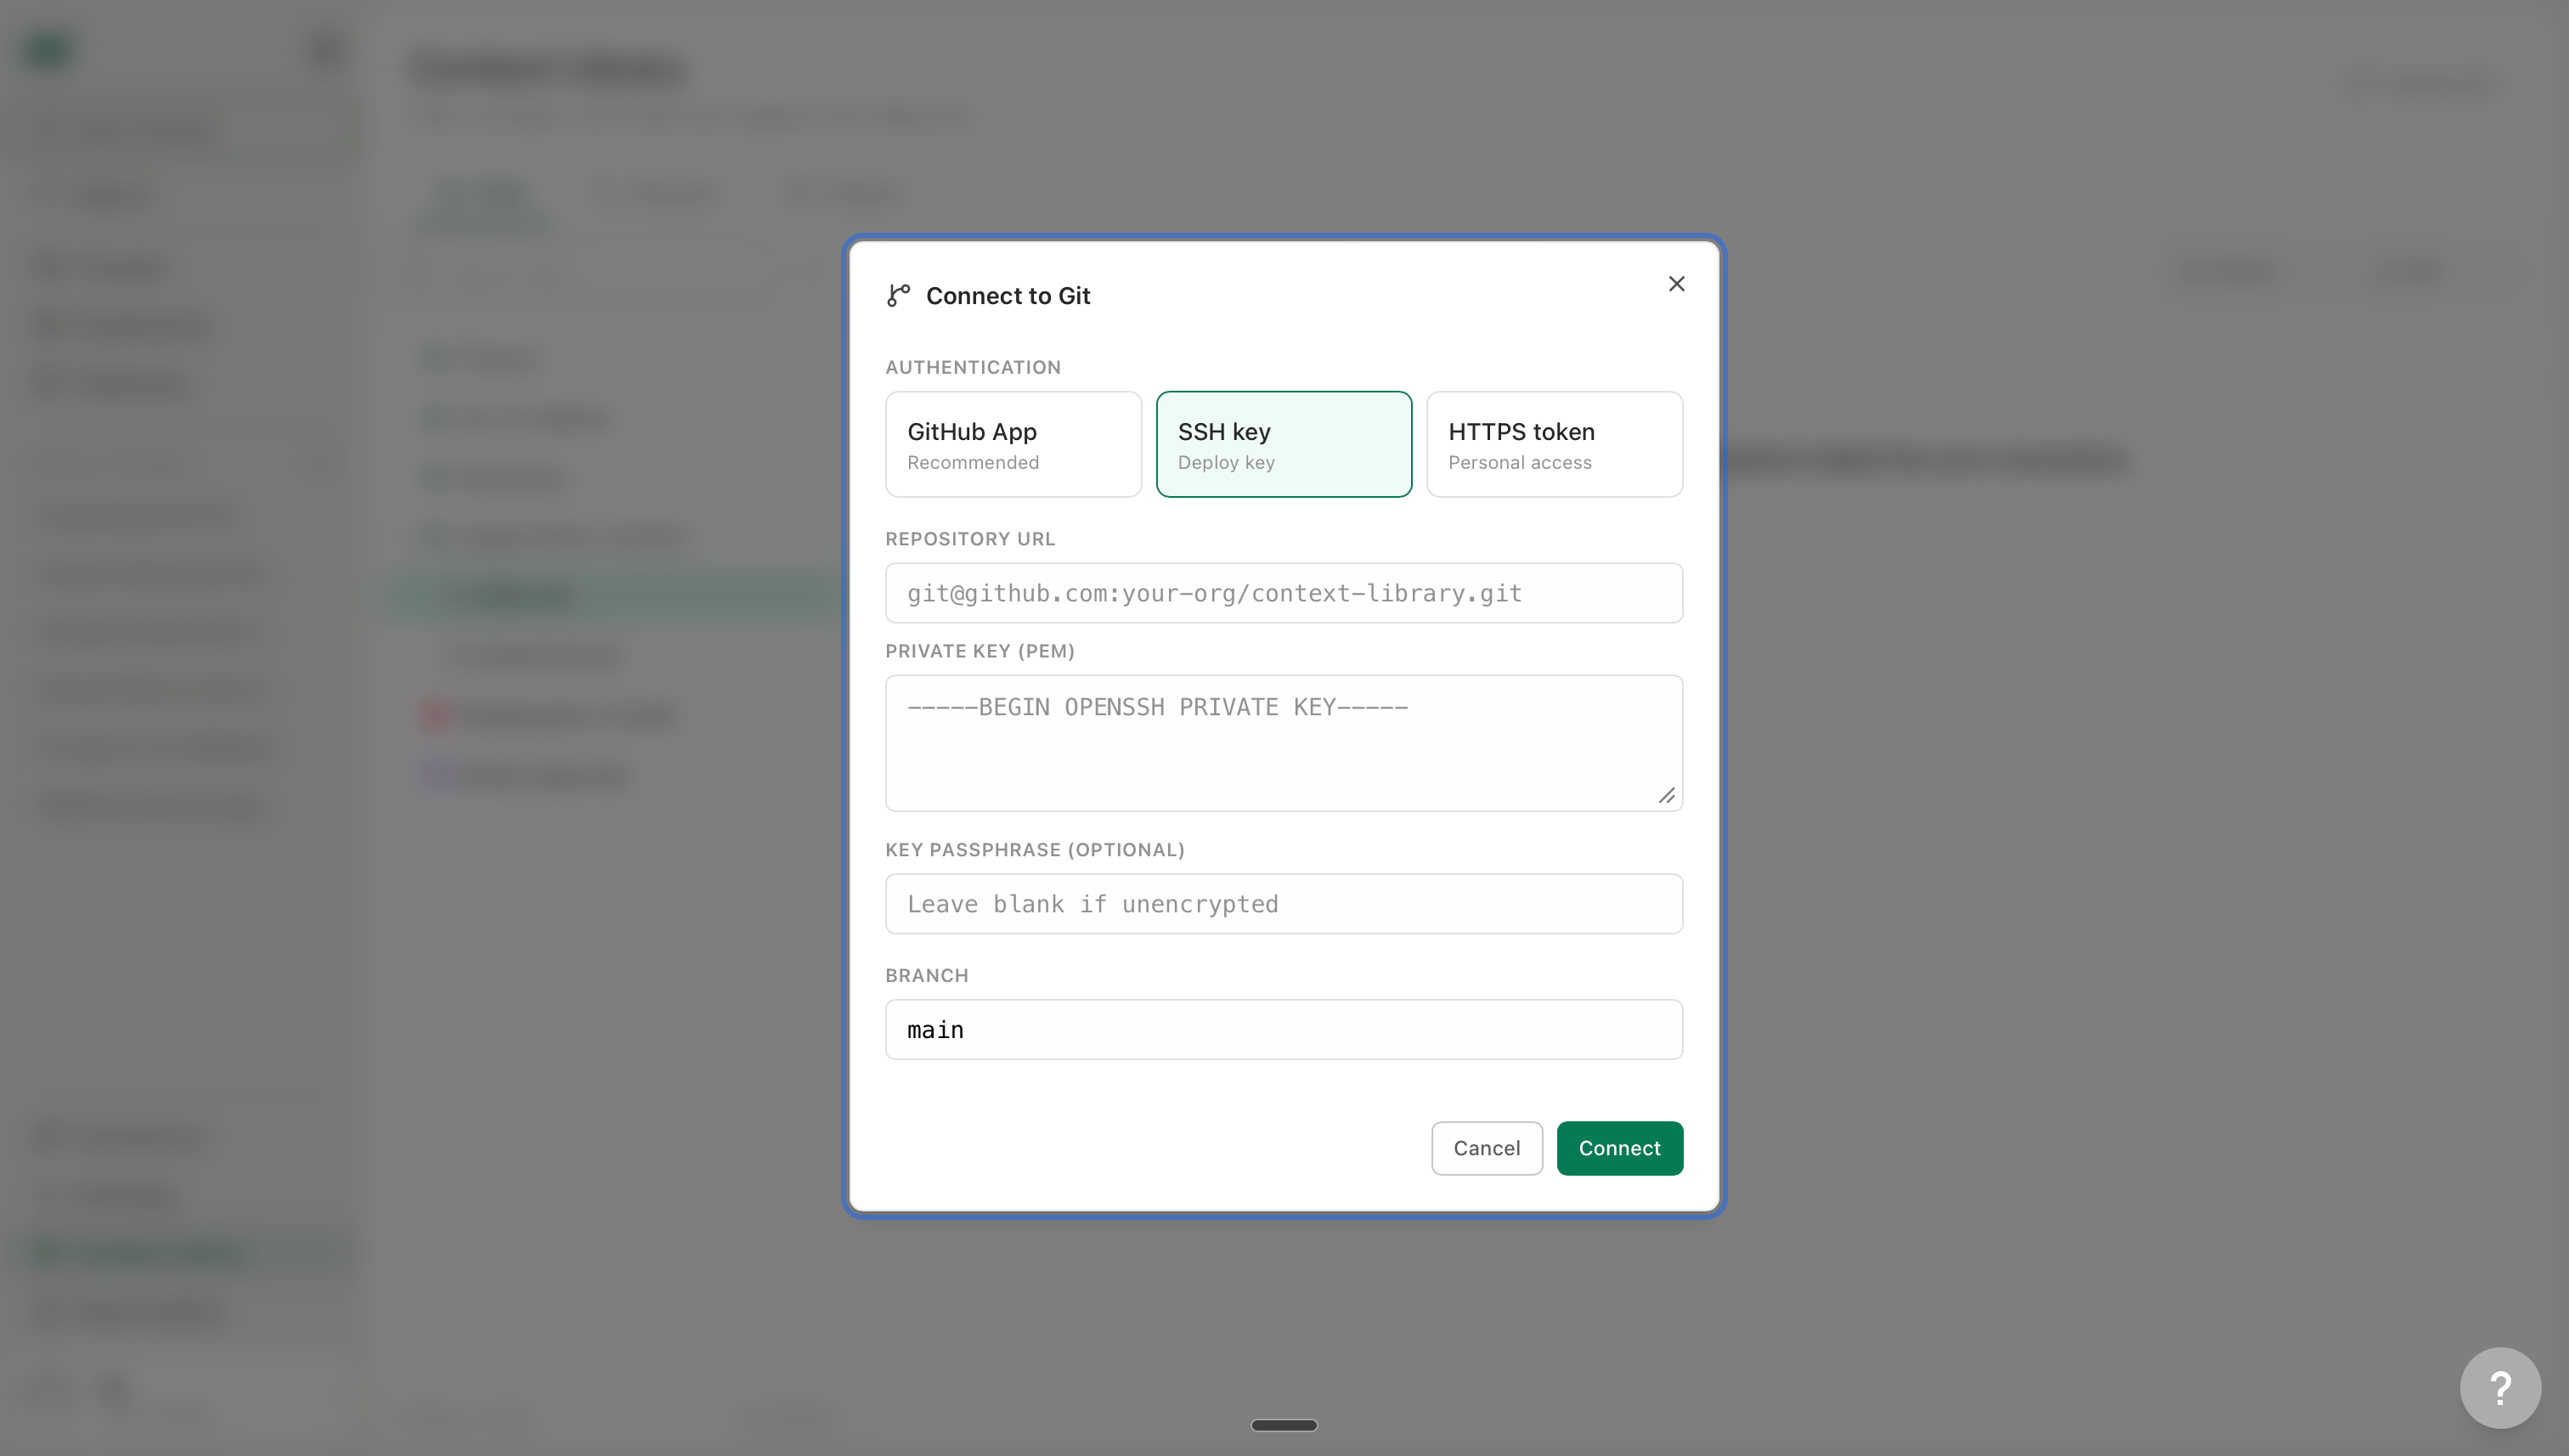Viewport: 2569px width, 1456px height.
Task: Grab the textarea resize handle corner
Action: pos(1666,796)
